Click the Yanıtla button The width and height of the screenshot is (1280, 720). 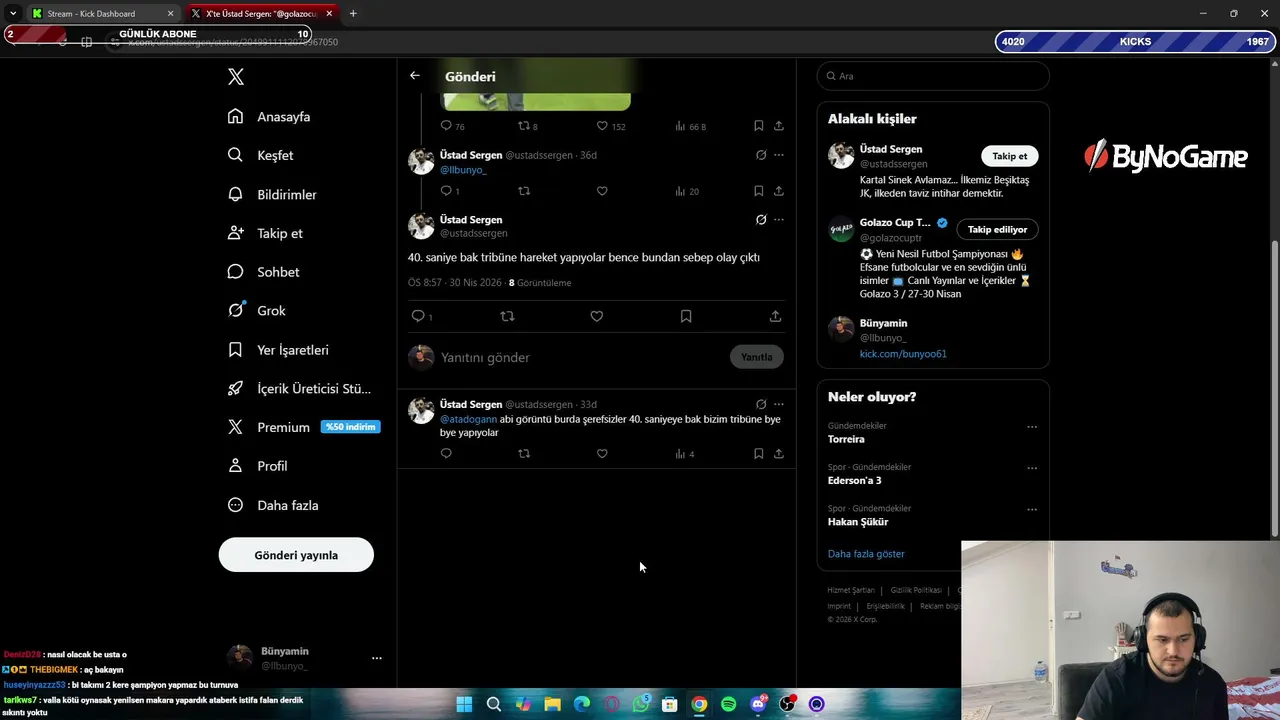pyautogui.click(x=757, y=357)
